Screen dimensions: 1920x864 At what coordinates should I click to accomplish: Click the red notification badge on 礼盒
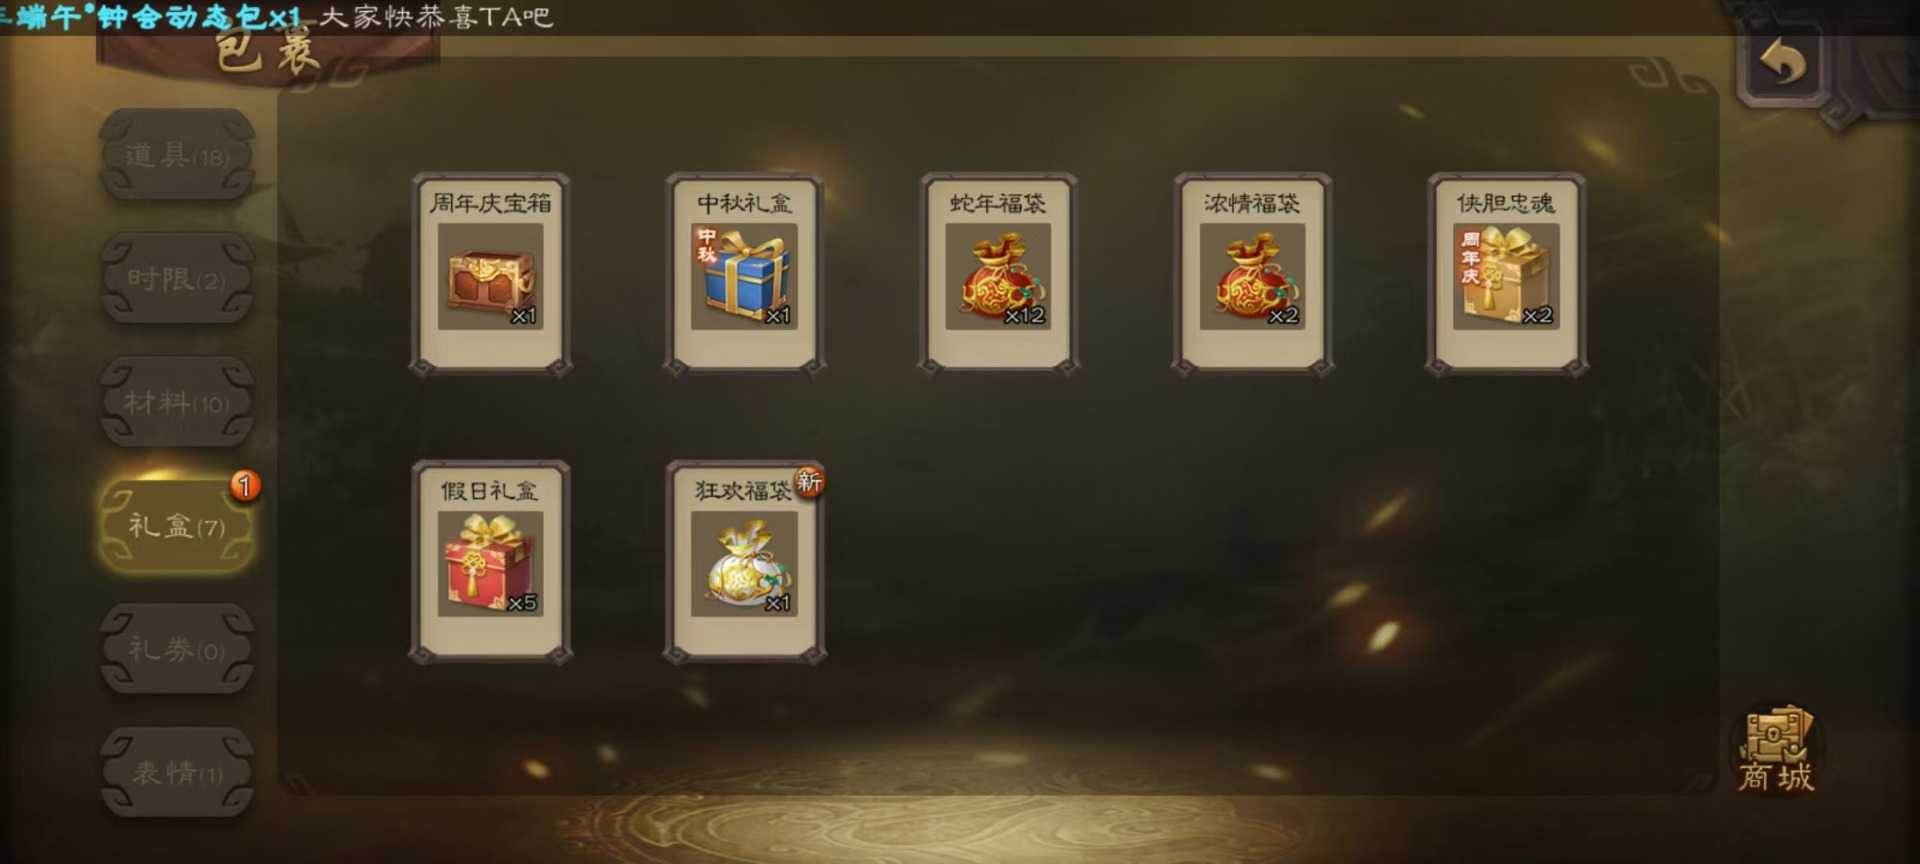[245, 486]
